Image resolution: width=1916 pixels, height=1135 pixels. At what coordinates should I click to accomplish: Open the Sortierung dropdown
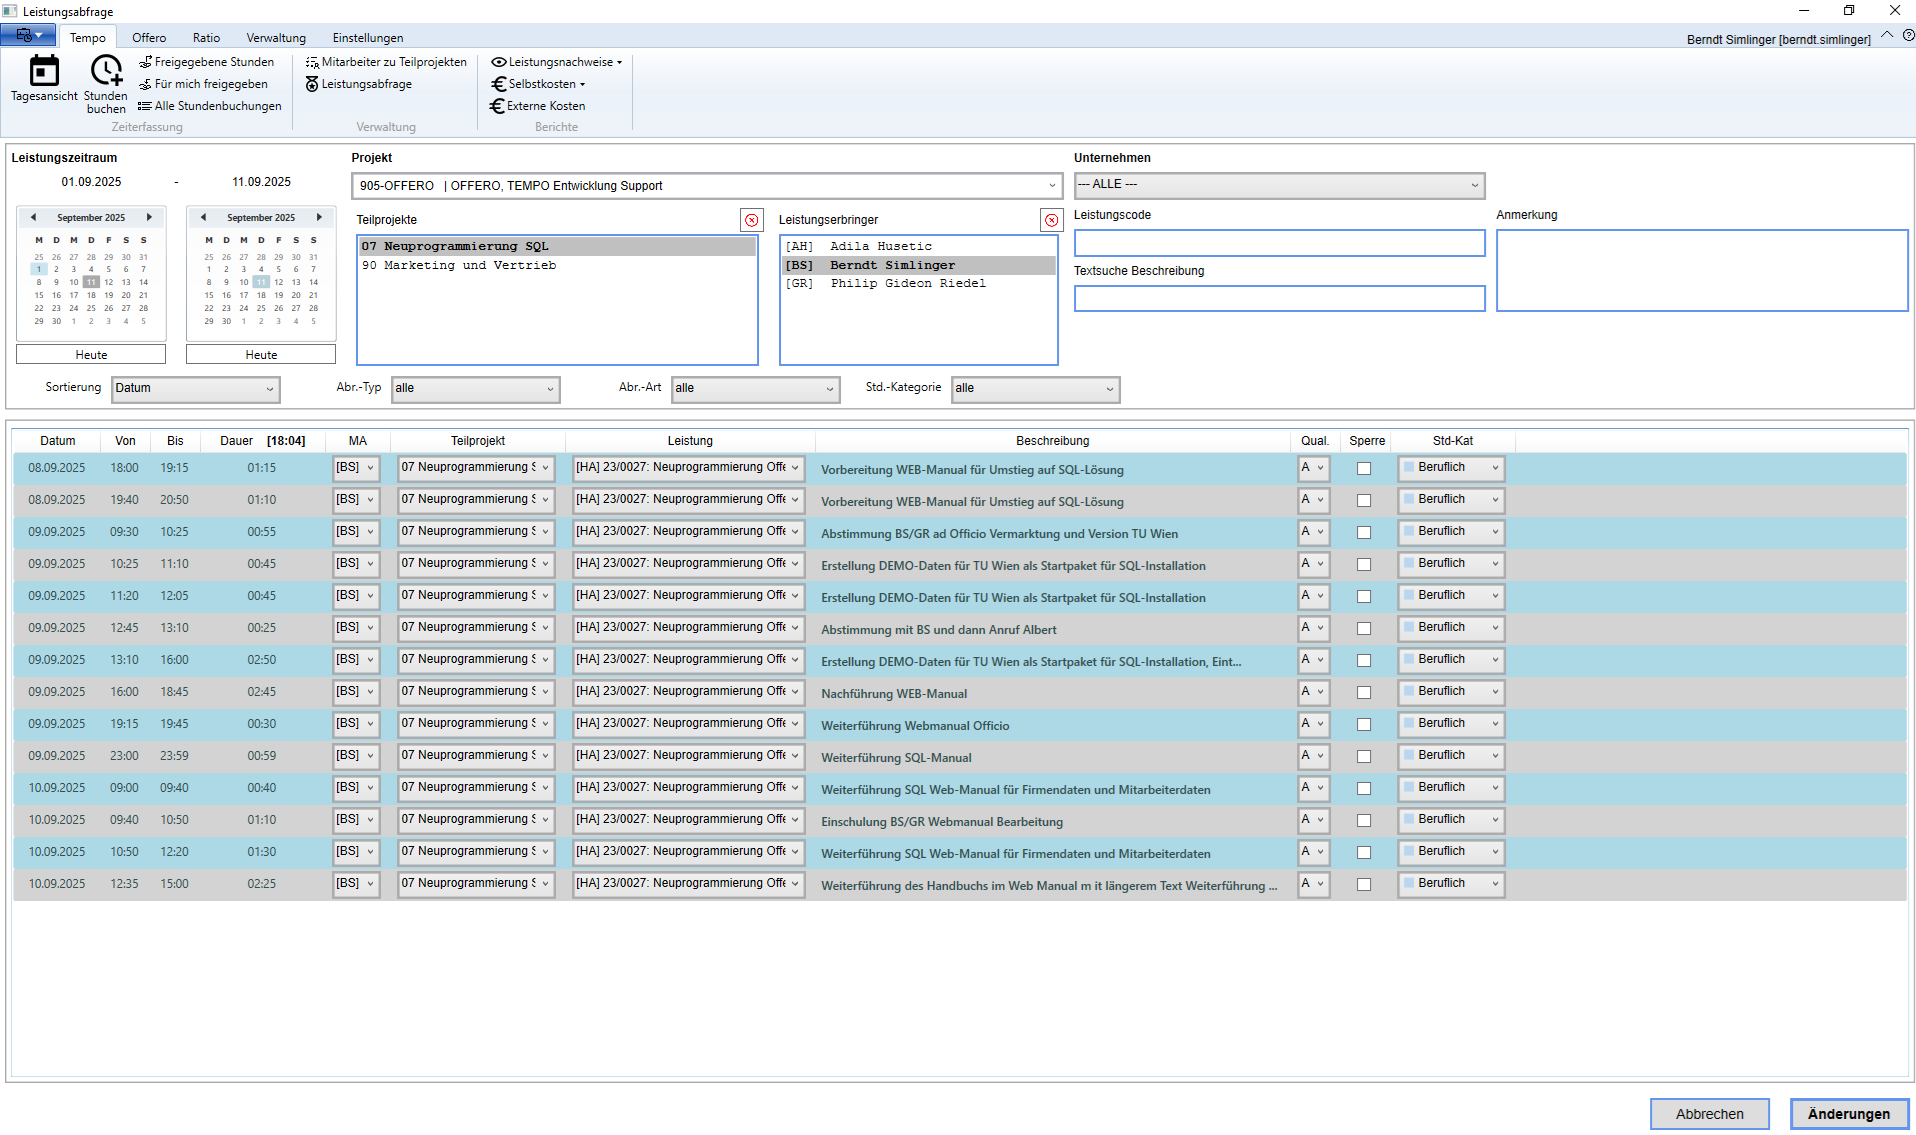(195, 389)
